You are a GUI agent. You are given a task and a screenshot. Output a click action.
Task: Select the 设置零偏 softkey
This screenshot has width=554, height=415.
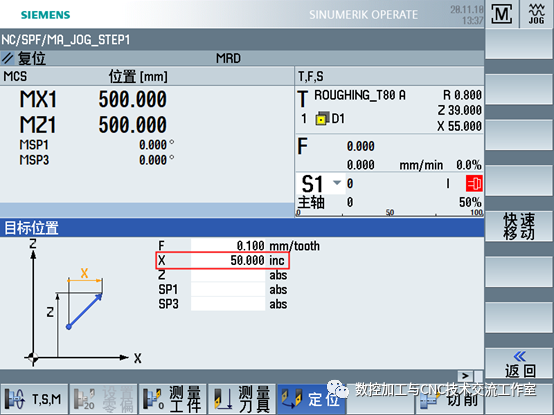click(x=103, y=399)
